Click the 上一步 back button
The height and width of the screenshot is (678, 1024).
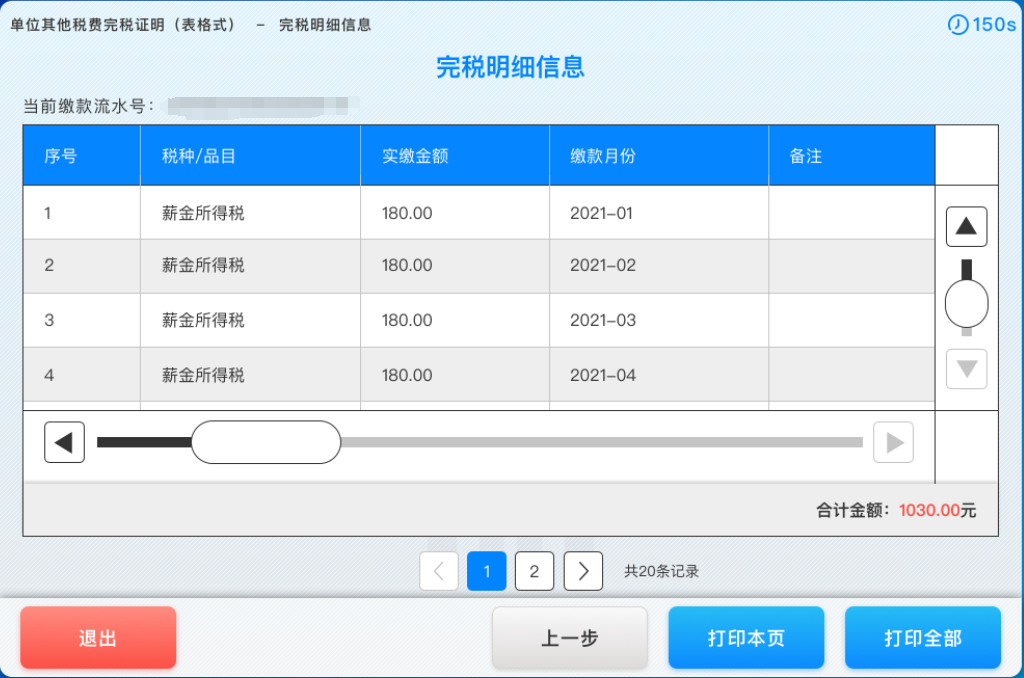click(569, 637)
